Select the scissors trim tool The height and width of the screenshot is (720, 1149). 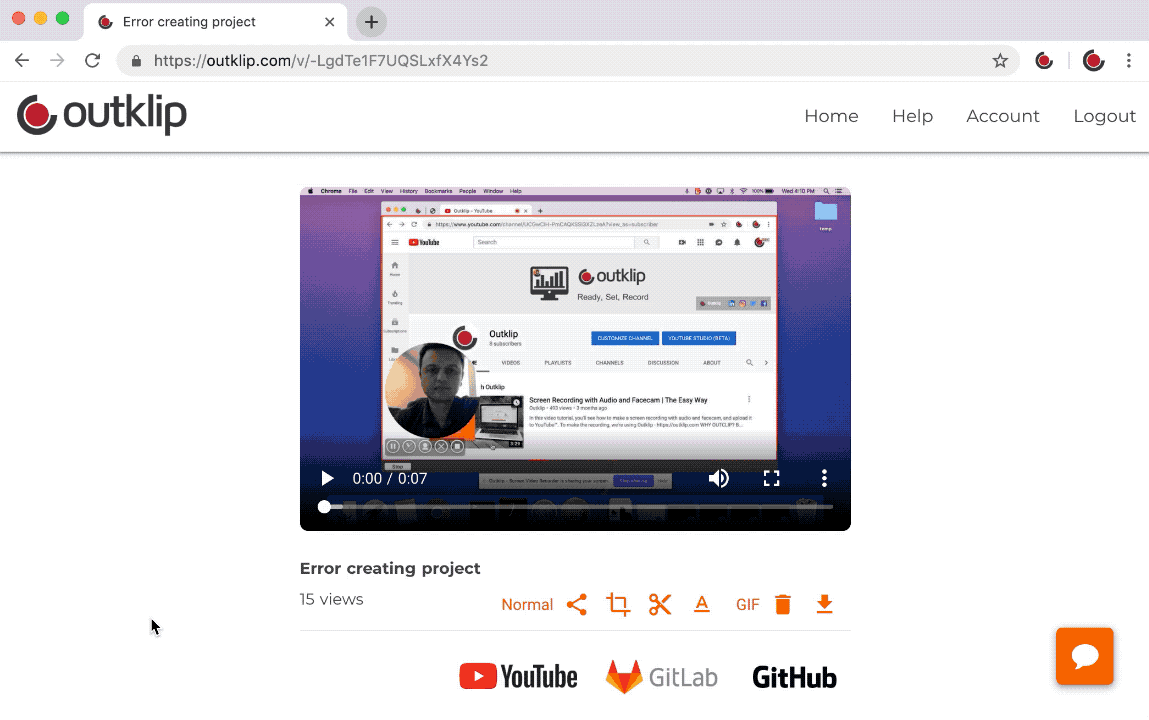coord(660,604)
